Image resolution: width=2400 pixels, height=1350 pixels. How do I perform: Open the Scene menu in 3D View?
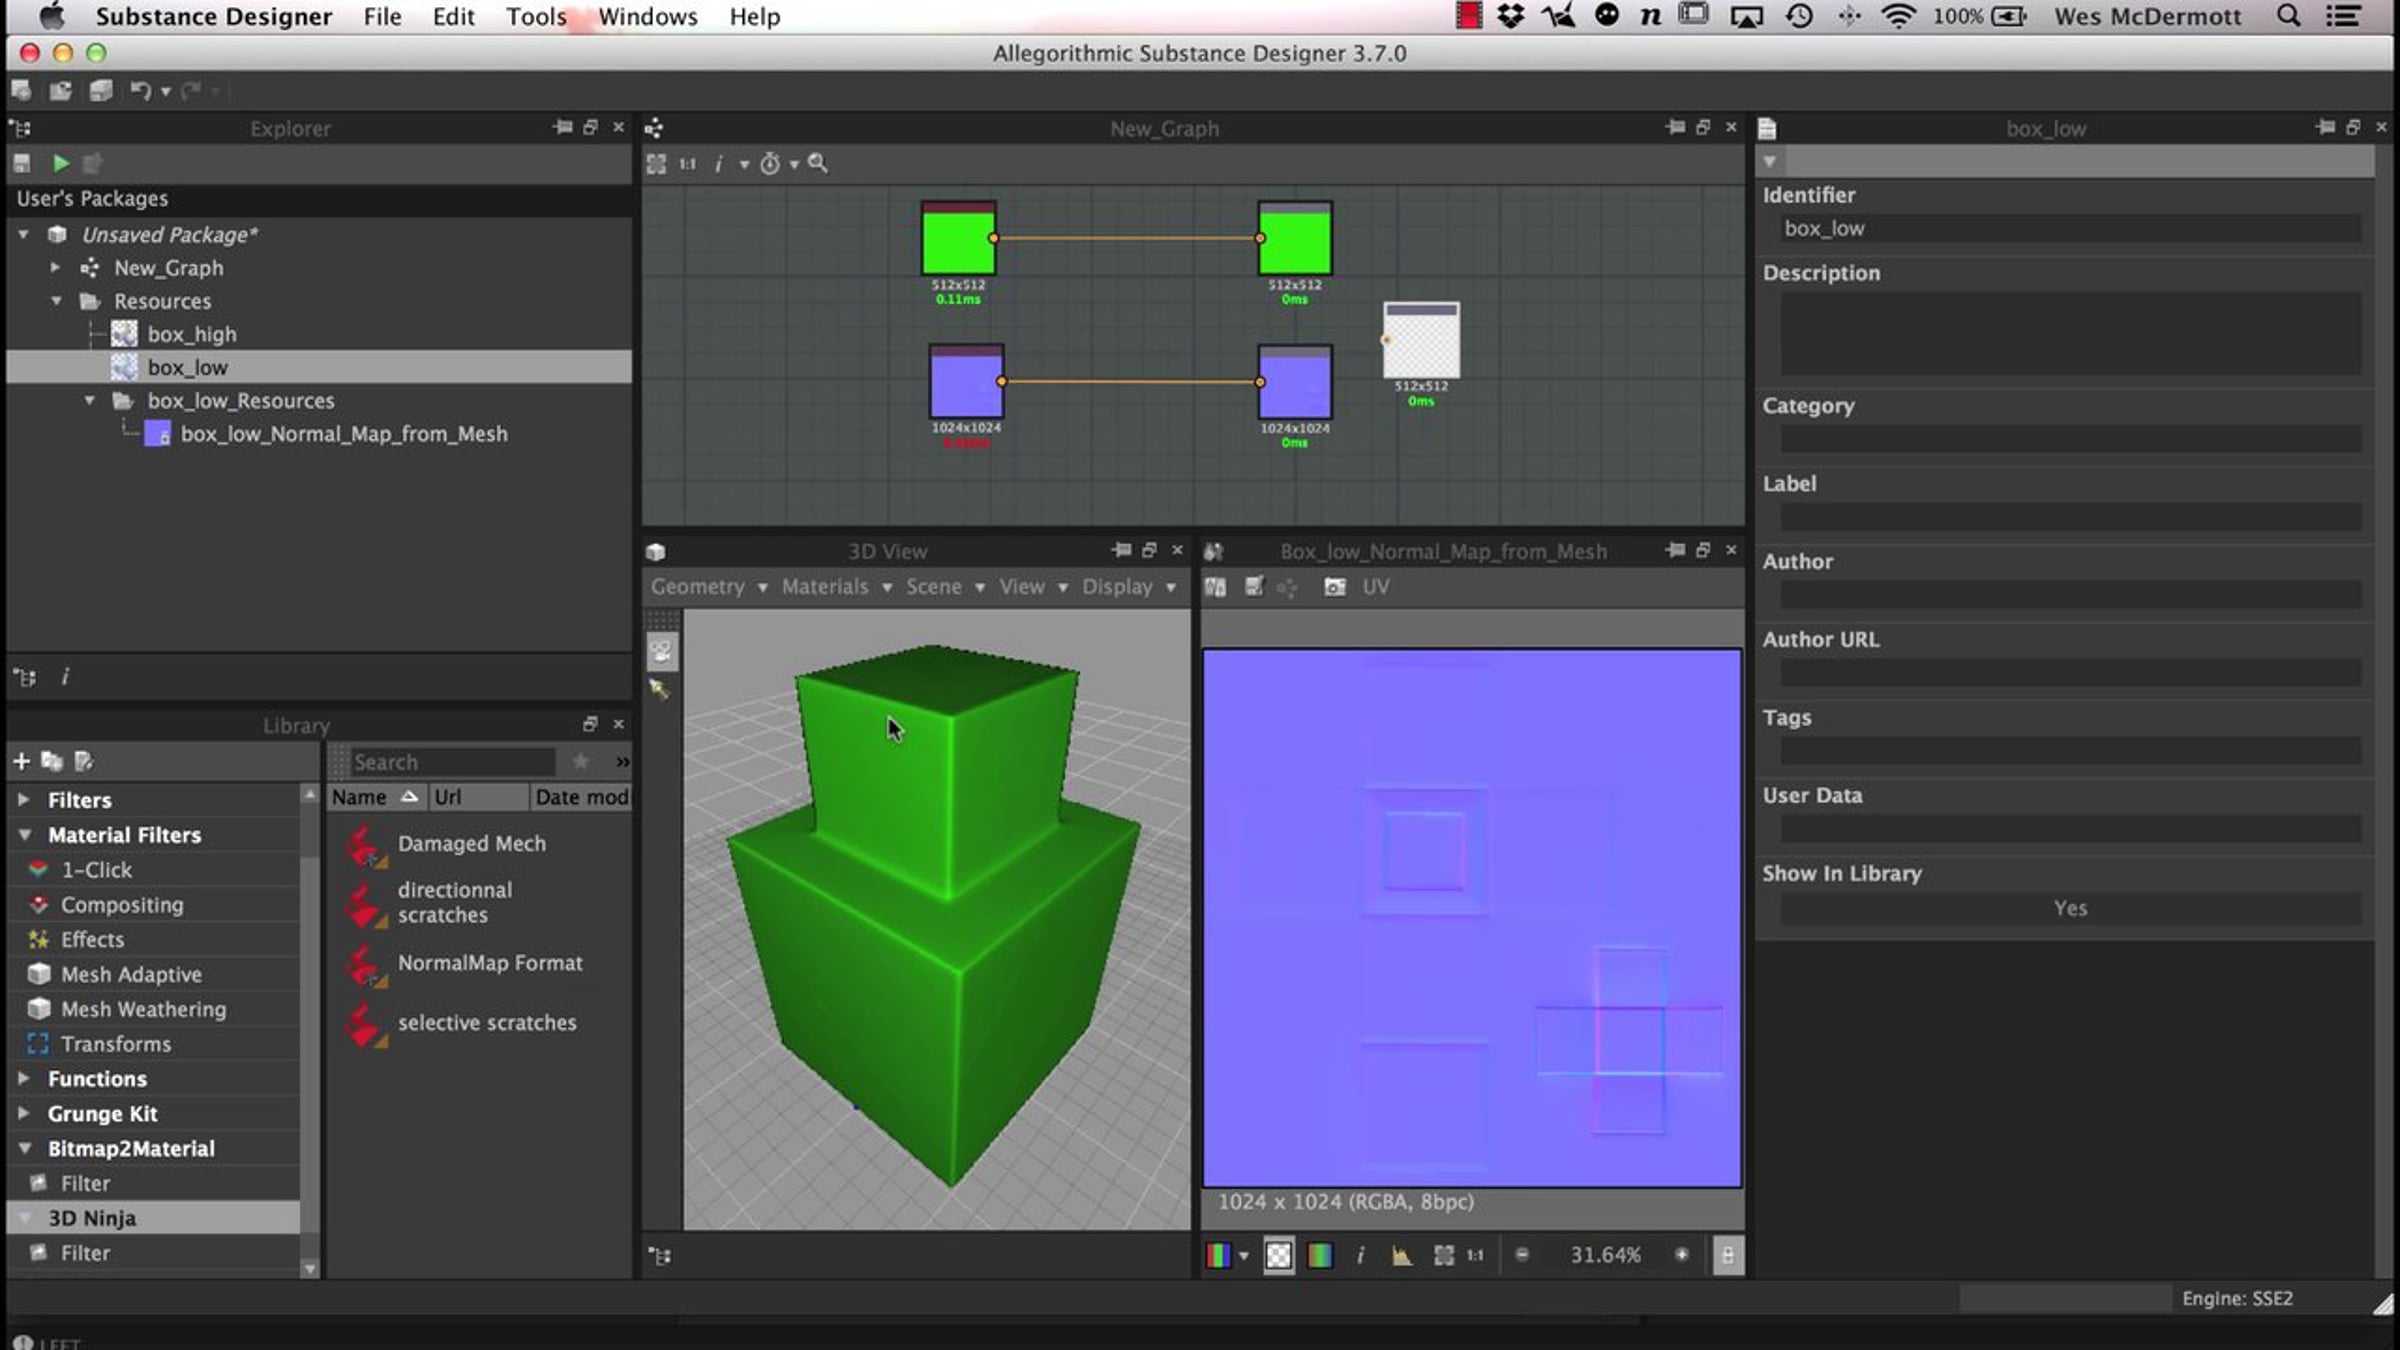pyautogui.click(x=945, y=587)
